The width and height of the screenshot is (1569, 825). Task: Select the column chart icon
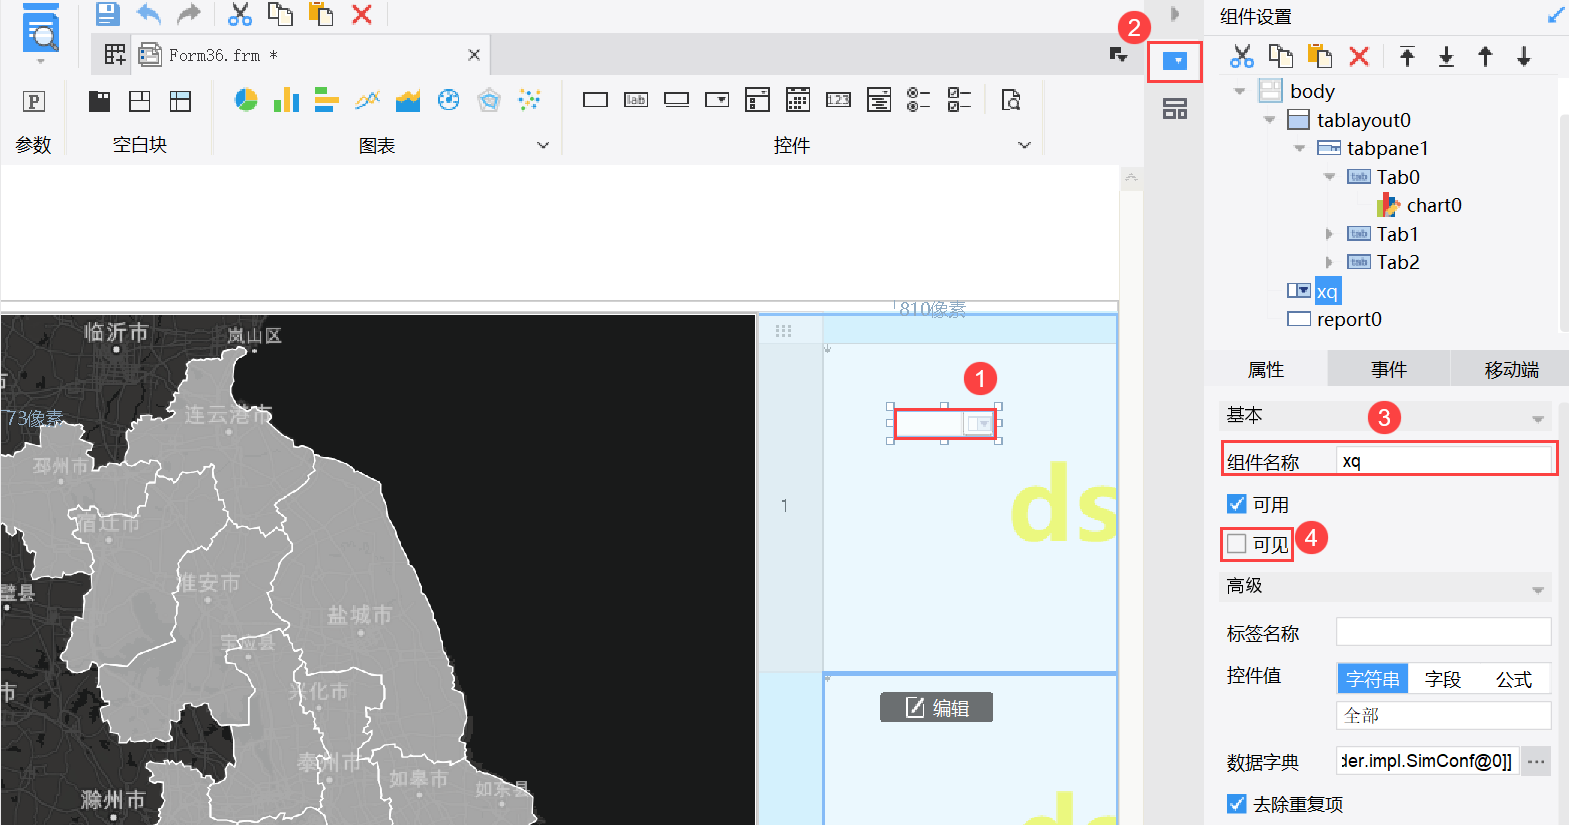pos(286,100)
